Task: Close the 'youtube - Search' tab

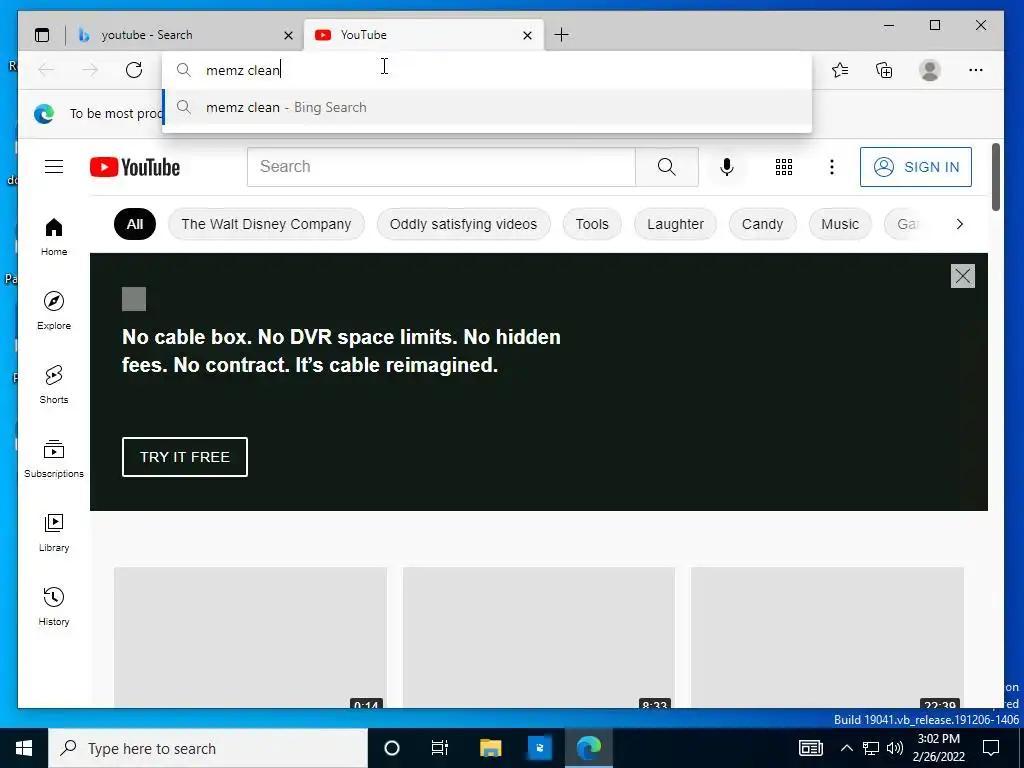Action: (288, 35)
